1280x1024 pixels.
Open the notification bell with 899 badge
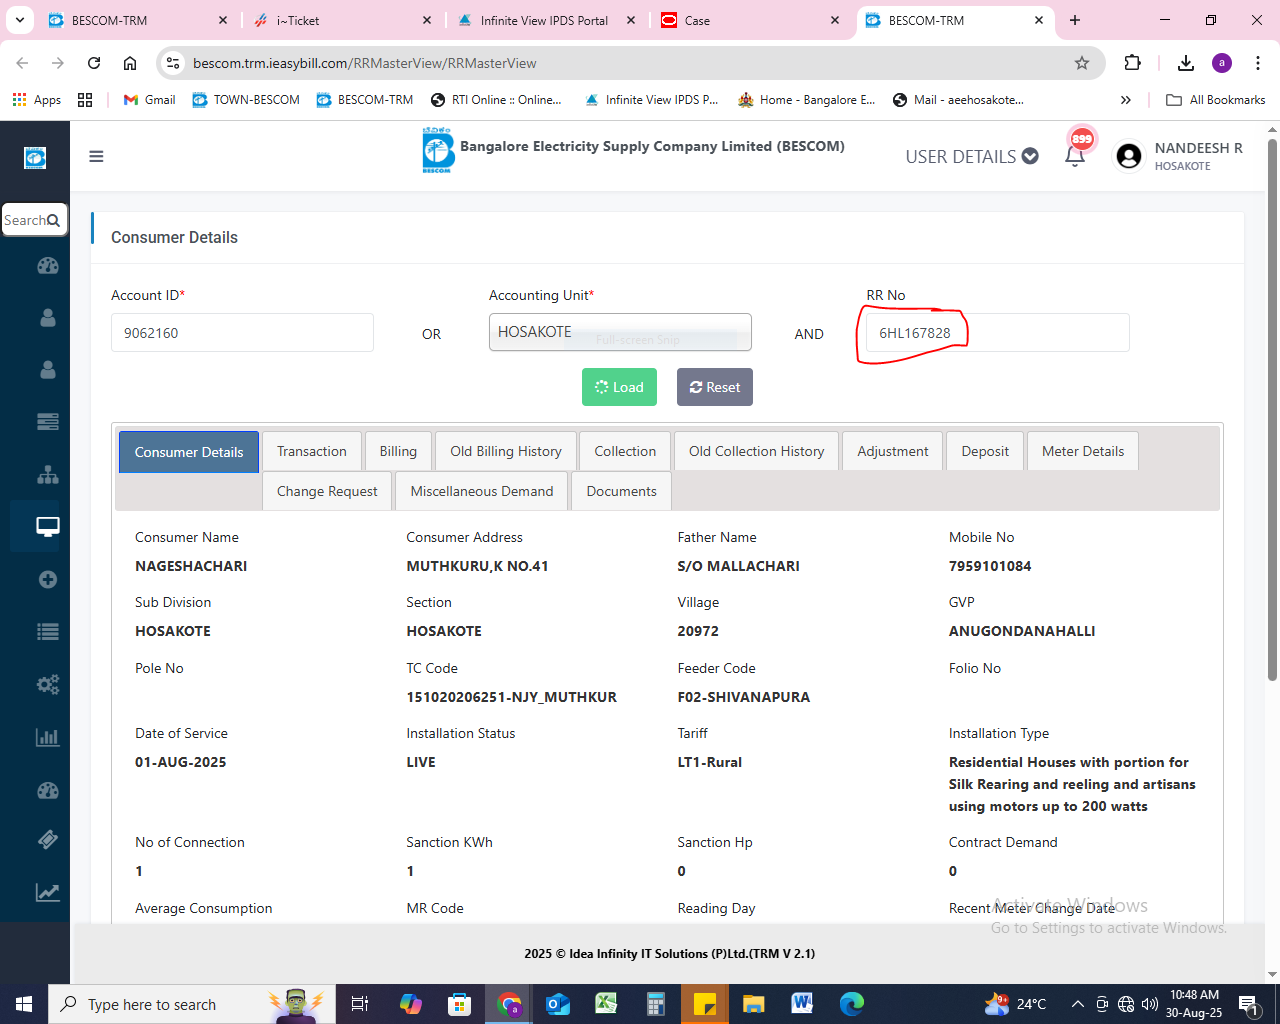point(1075,155)
